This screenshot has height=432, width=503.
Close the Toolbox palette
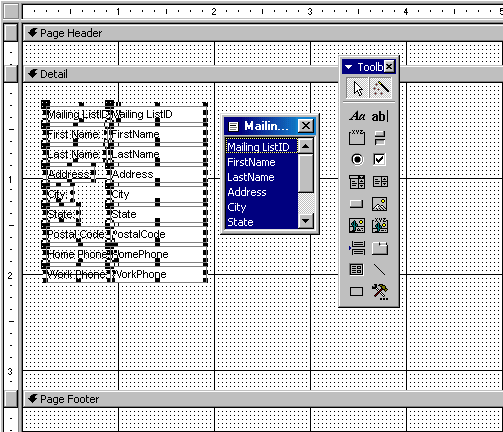coord(389,67)
